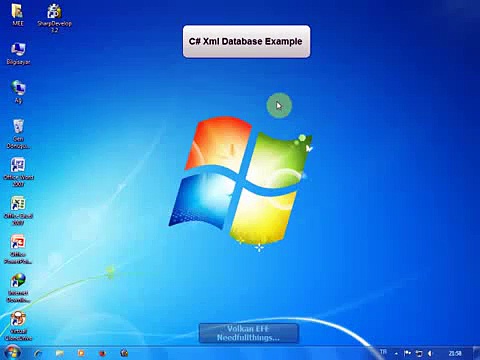Open the Recycle Bin desktop icon
Viewport: 480px width, 360px height.
tap(18, 134)
